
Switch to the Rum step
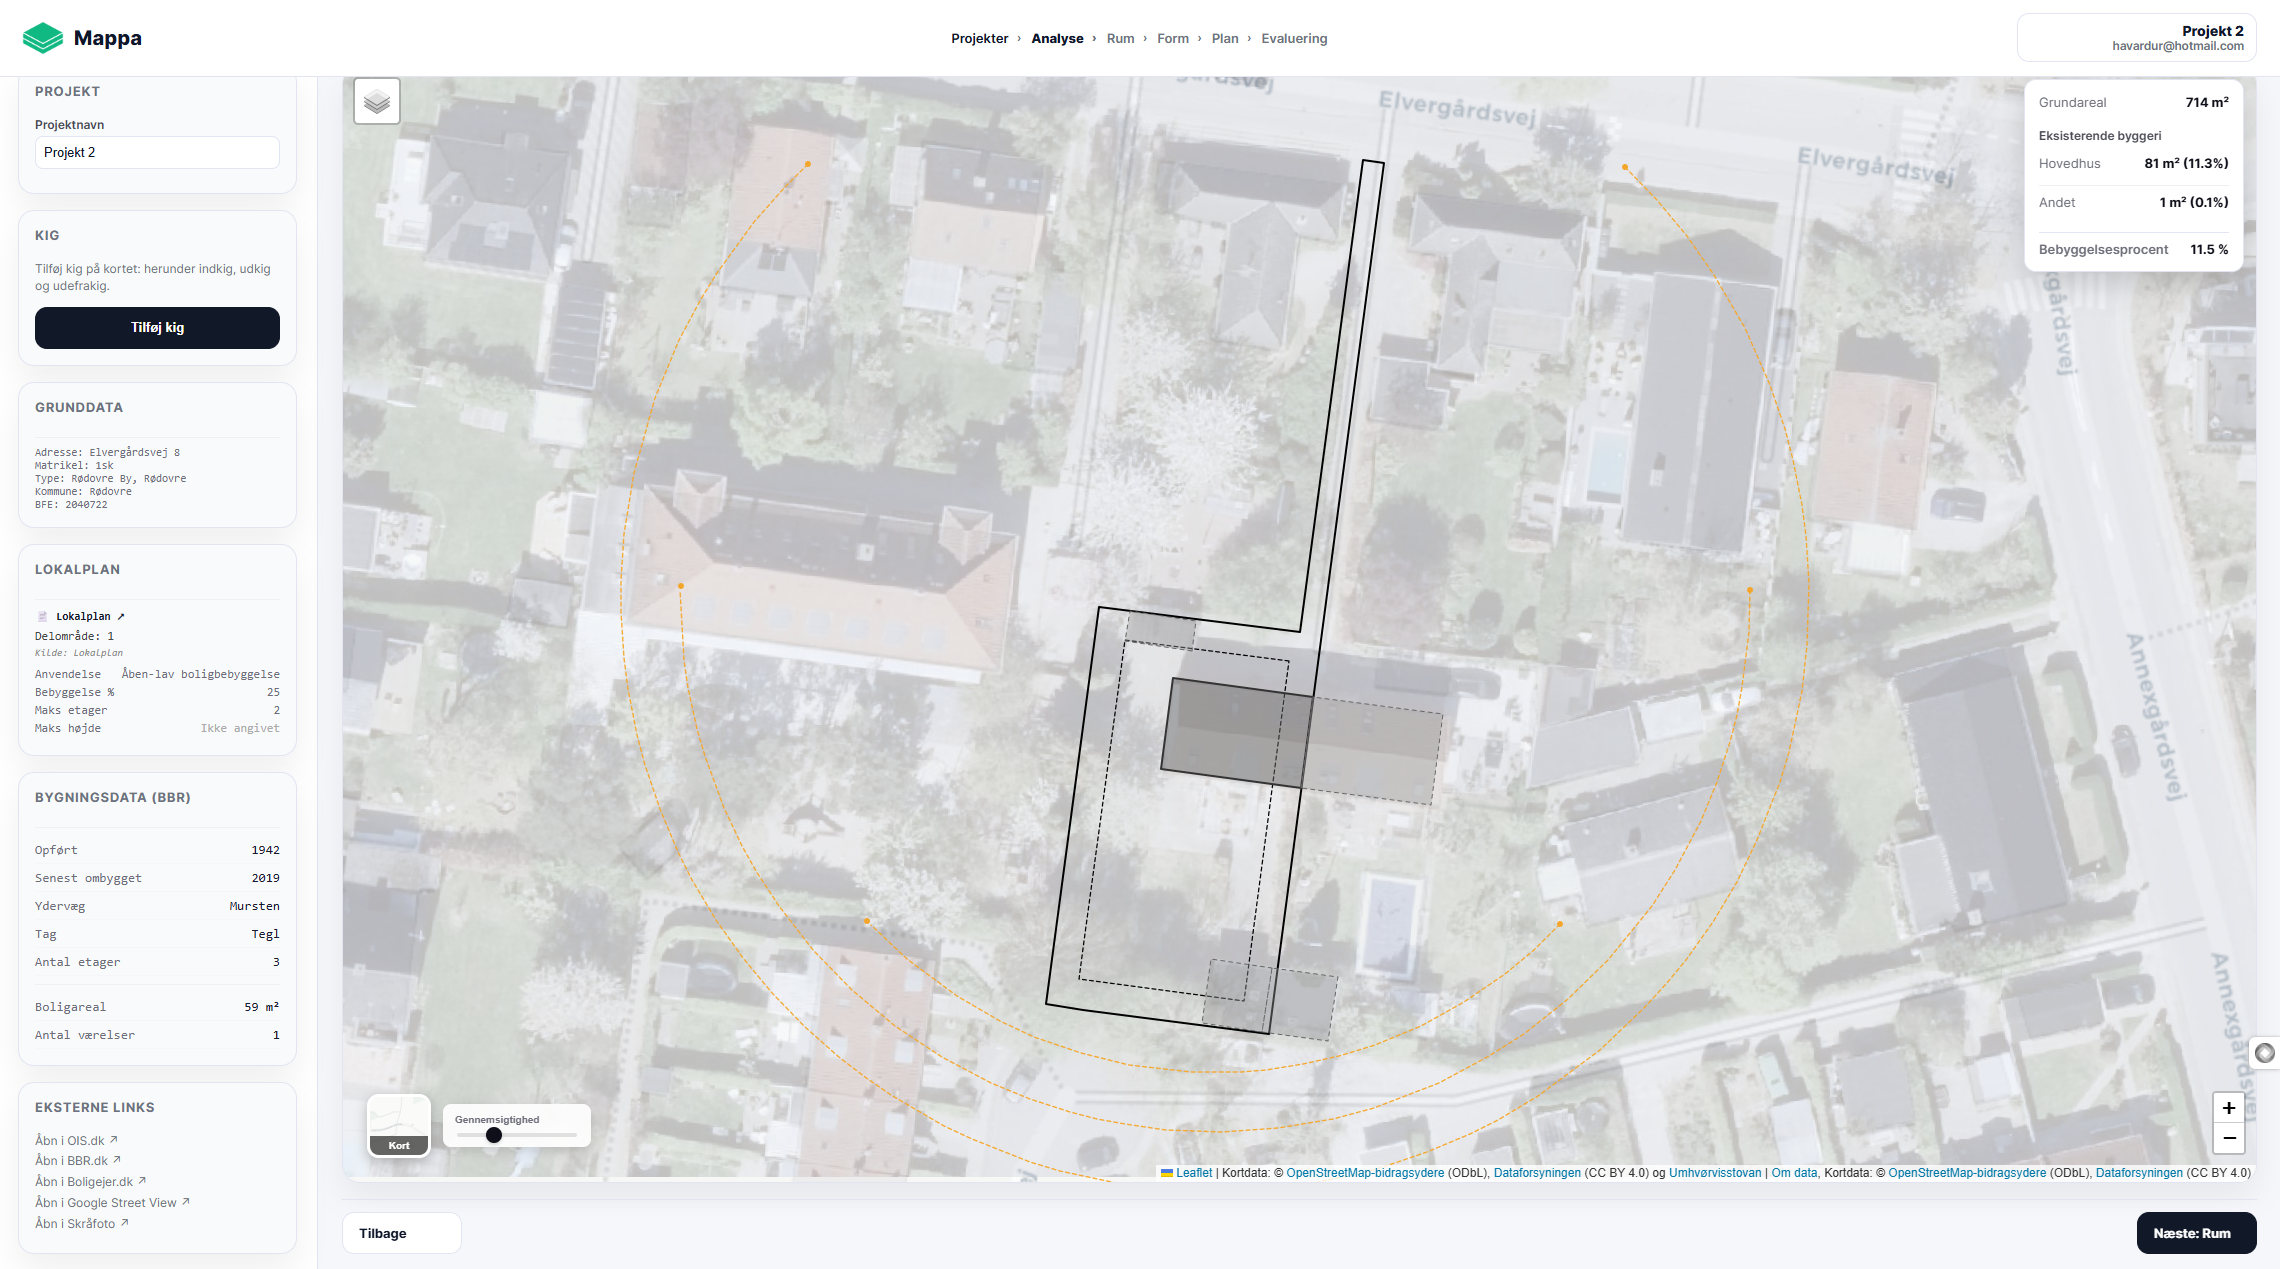[x=1120, y=39]
